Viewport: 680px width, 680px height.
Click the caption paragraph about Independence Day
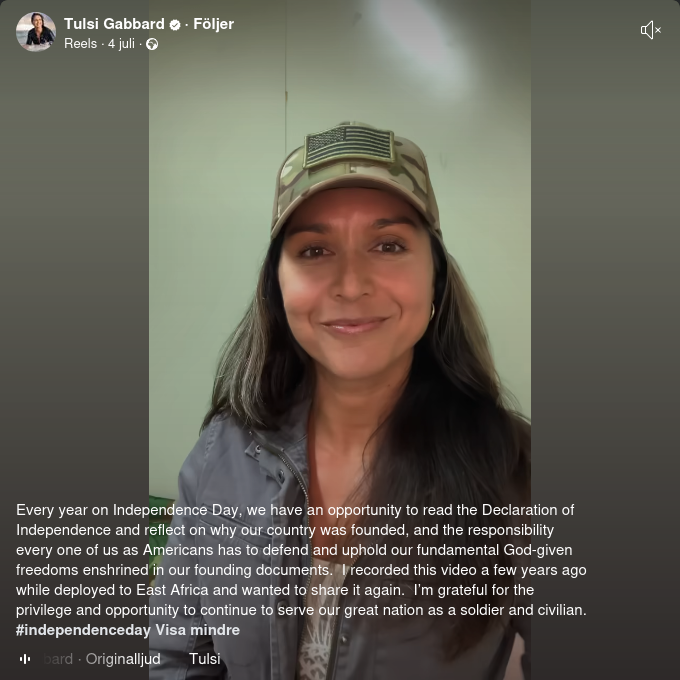[x=301, y=560]
